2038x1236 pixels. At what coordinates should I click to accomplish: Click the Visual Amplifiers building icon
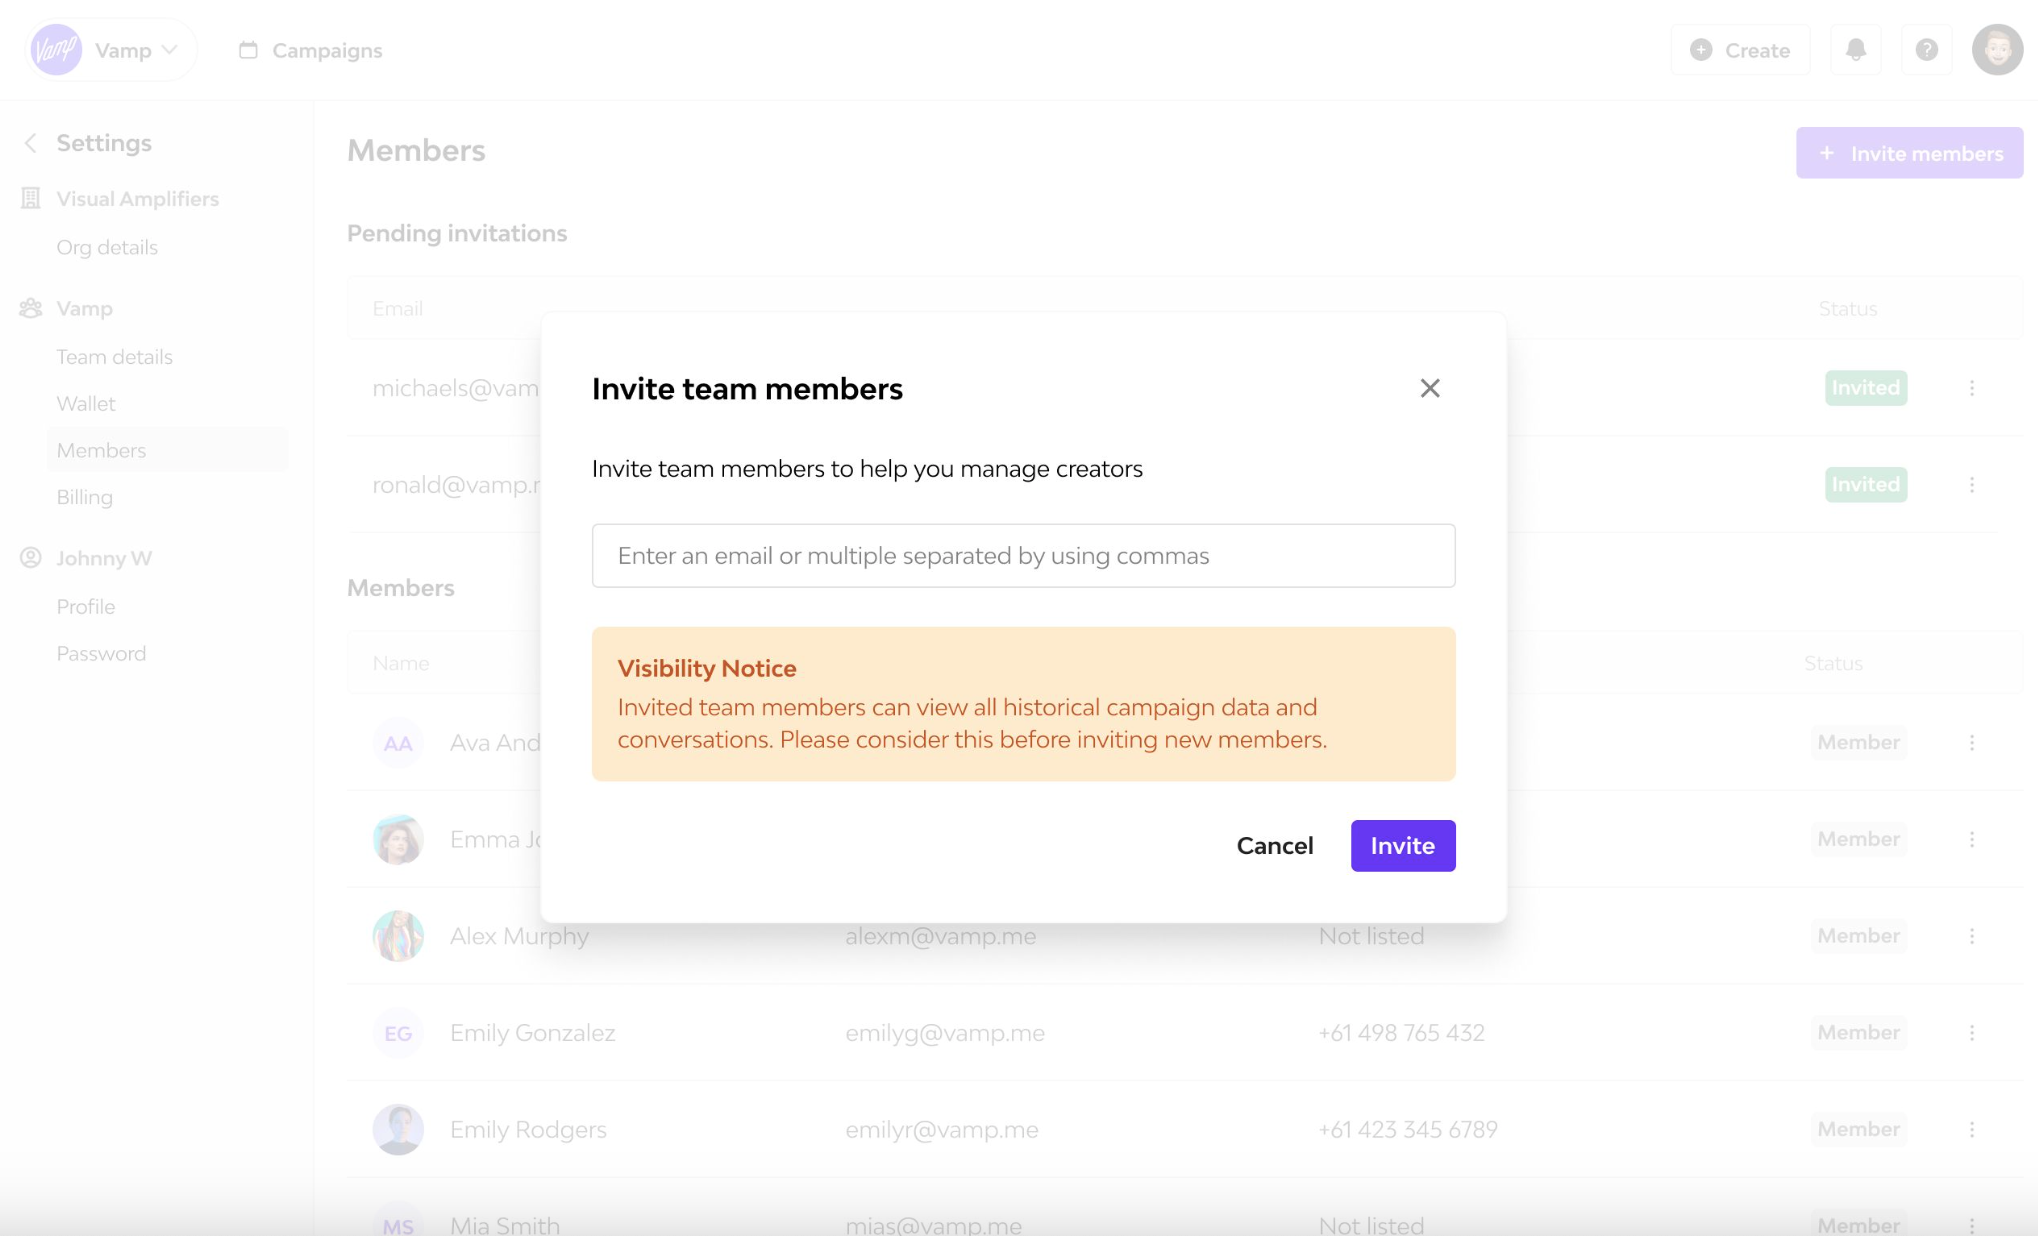[31, 198]
